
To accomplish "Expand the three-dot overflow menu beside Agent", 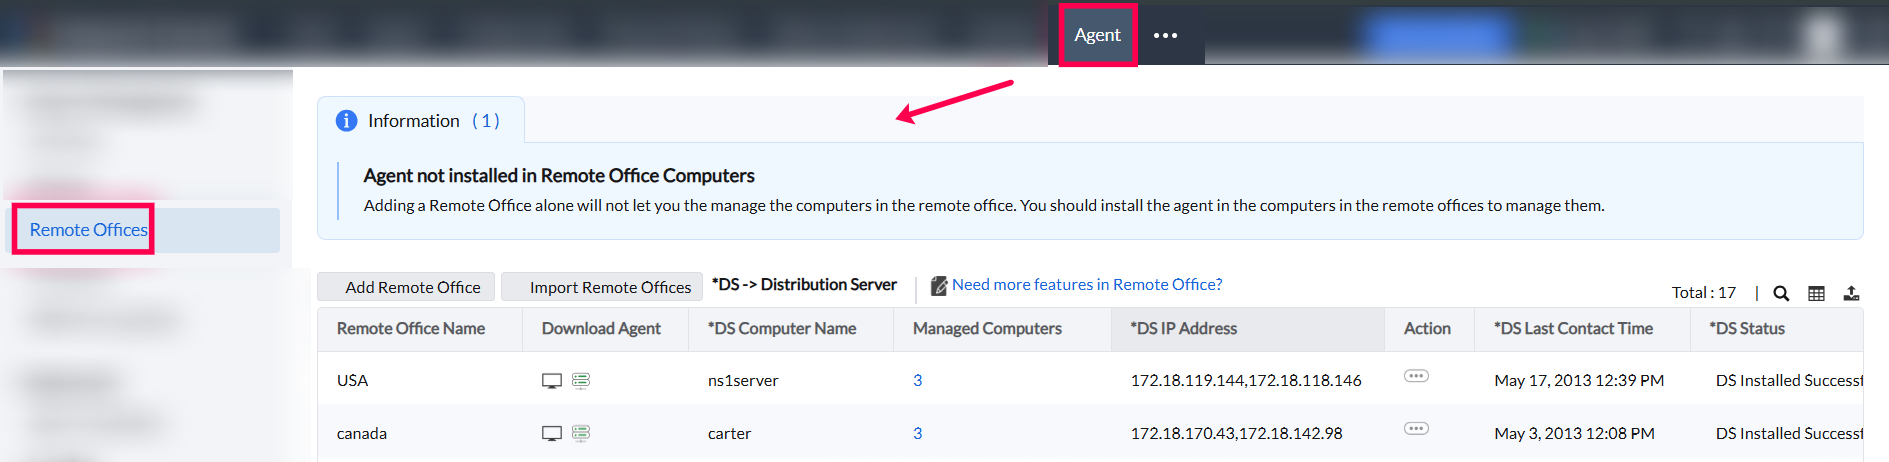I will (x=1165, y=35).
